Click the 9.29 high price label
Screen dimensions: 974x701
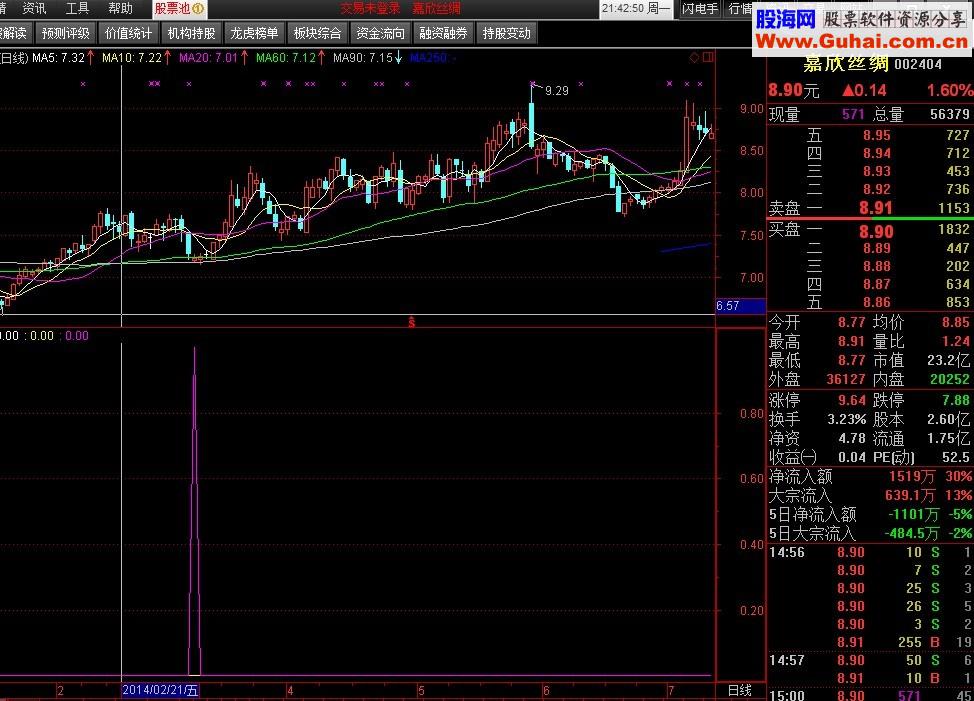[557, 91]
